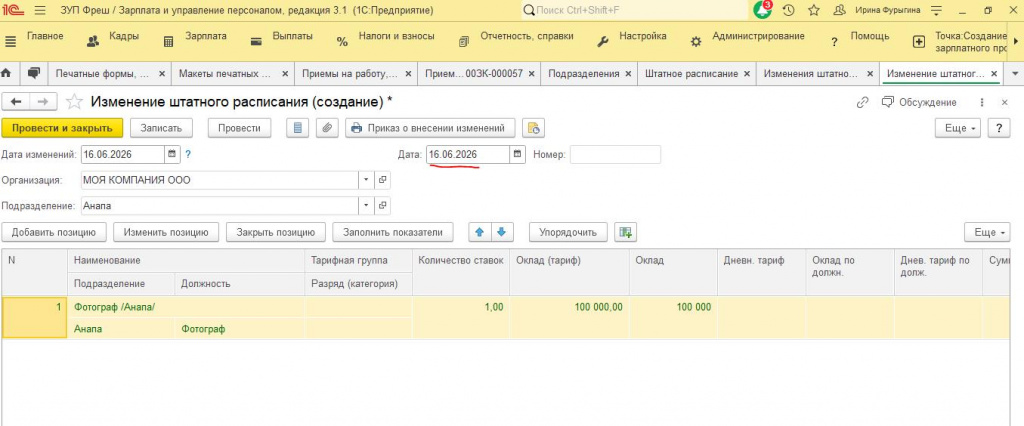
Task: Open calendar for Дата field
Action: pos(517,154)
